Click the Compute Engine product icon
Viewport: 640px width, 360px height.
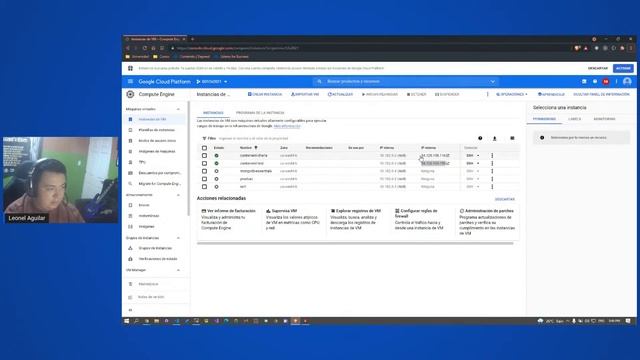click(x=130, y=94)
